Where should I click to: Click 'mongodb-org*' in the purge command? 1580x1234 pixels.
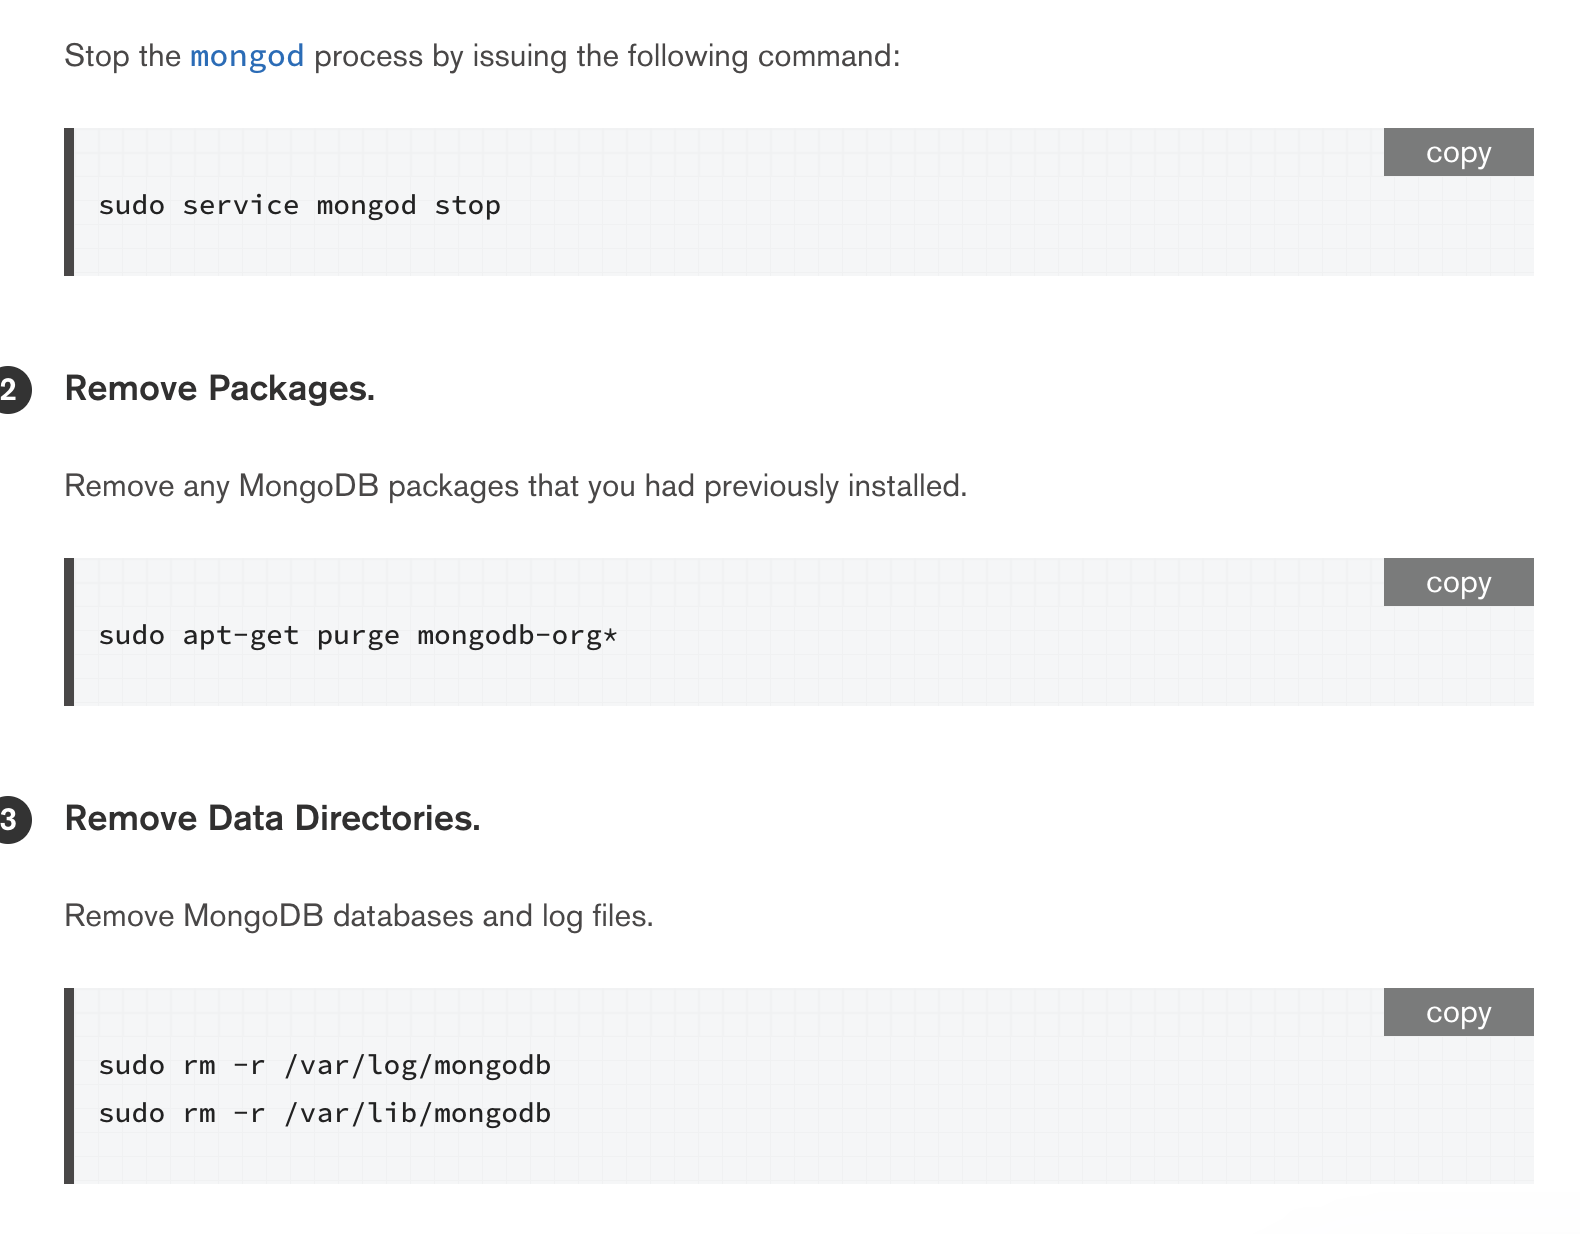click(517, 636)
